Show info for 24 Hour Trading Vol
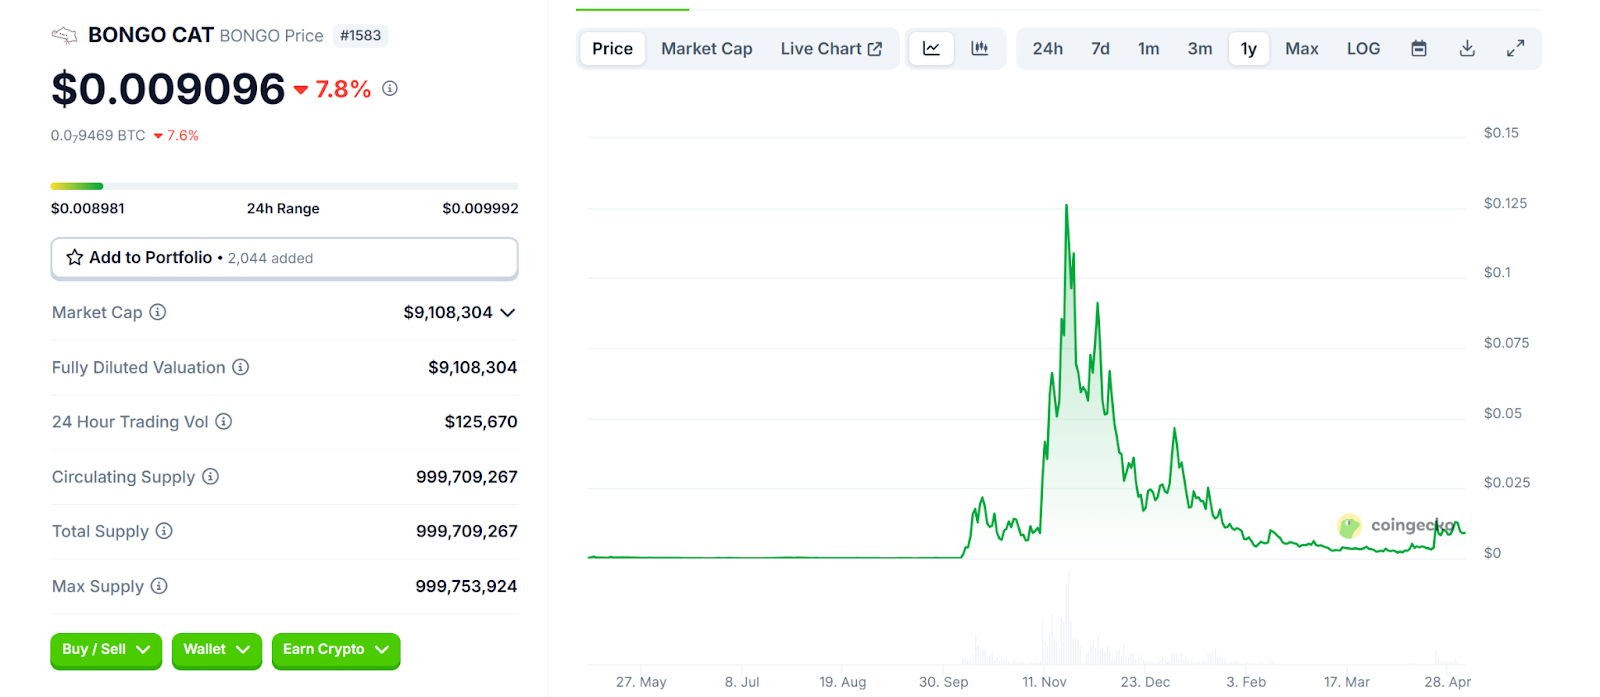This screenshot has width=1600, height=697. point(224,422)
